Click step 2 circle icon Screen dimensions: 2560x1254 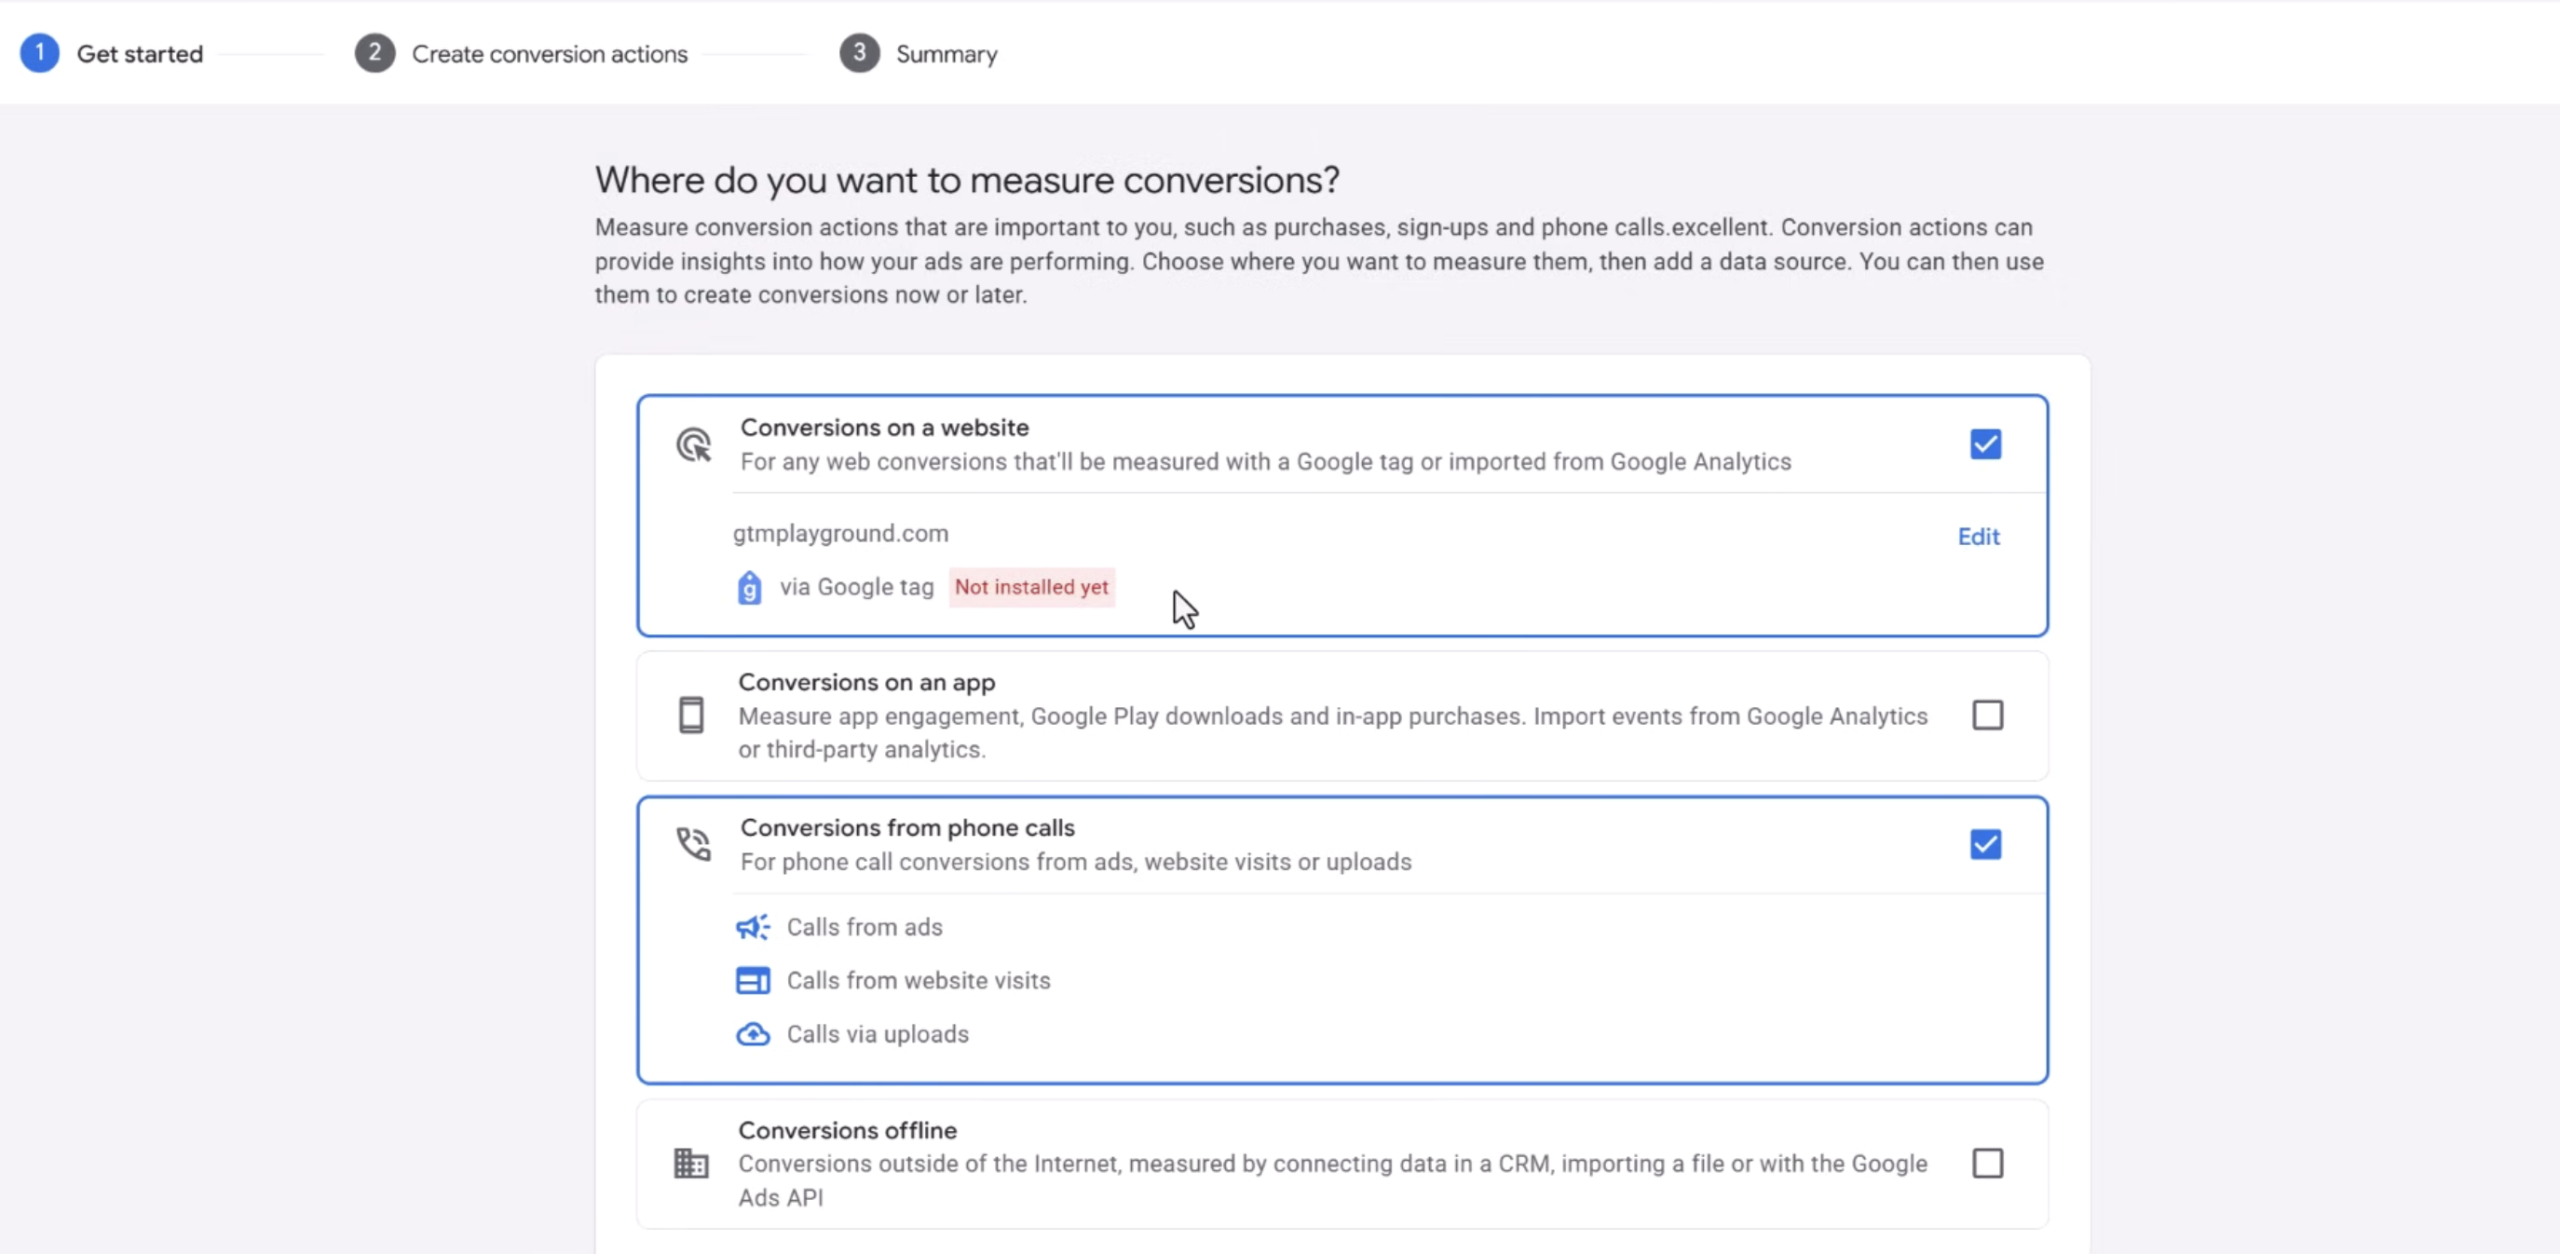point(375,53)
